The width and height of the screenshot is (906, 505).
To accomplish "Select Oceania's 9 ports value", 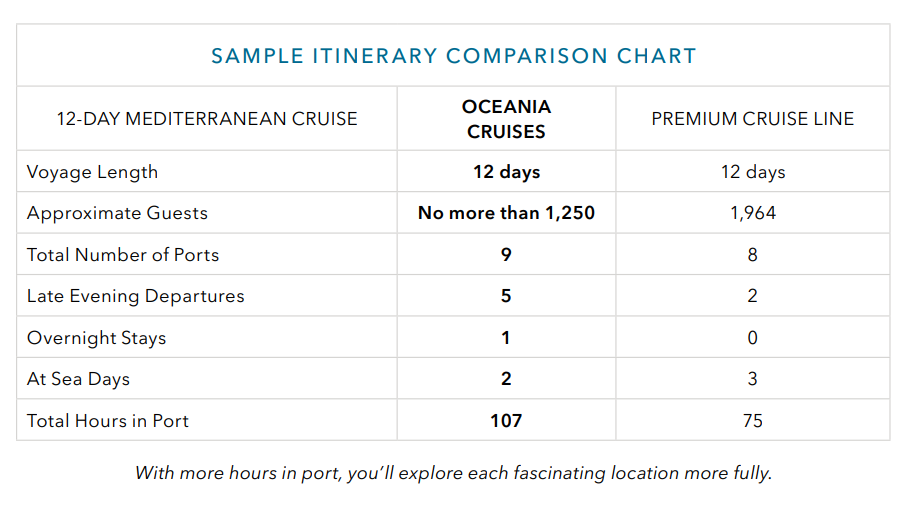I will (506, 255).
